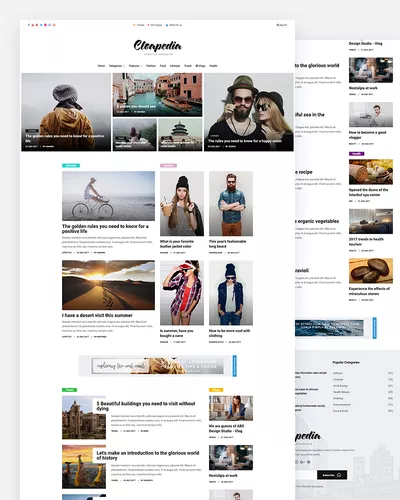
Task: Open 'How to be more cool with clothing'
Action: pos(229,333)
